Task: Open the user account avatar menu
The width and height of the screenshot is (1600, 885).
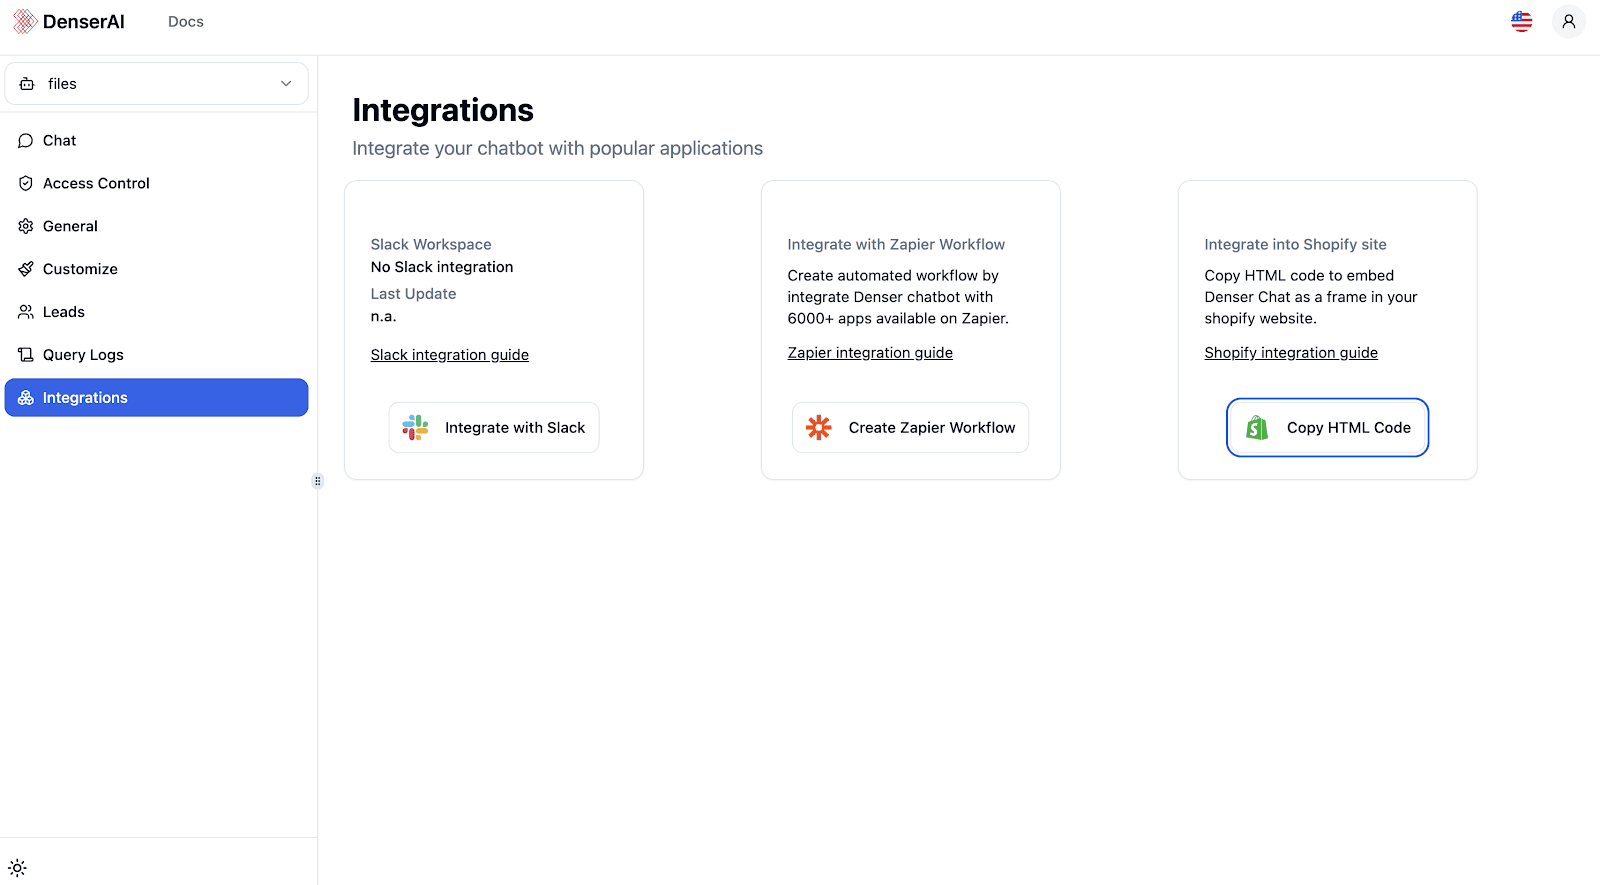Action: [1568, 21]
